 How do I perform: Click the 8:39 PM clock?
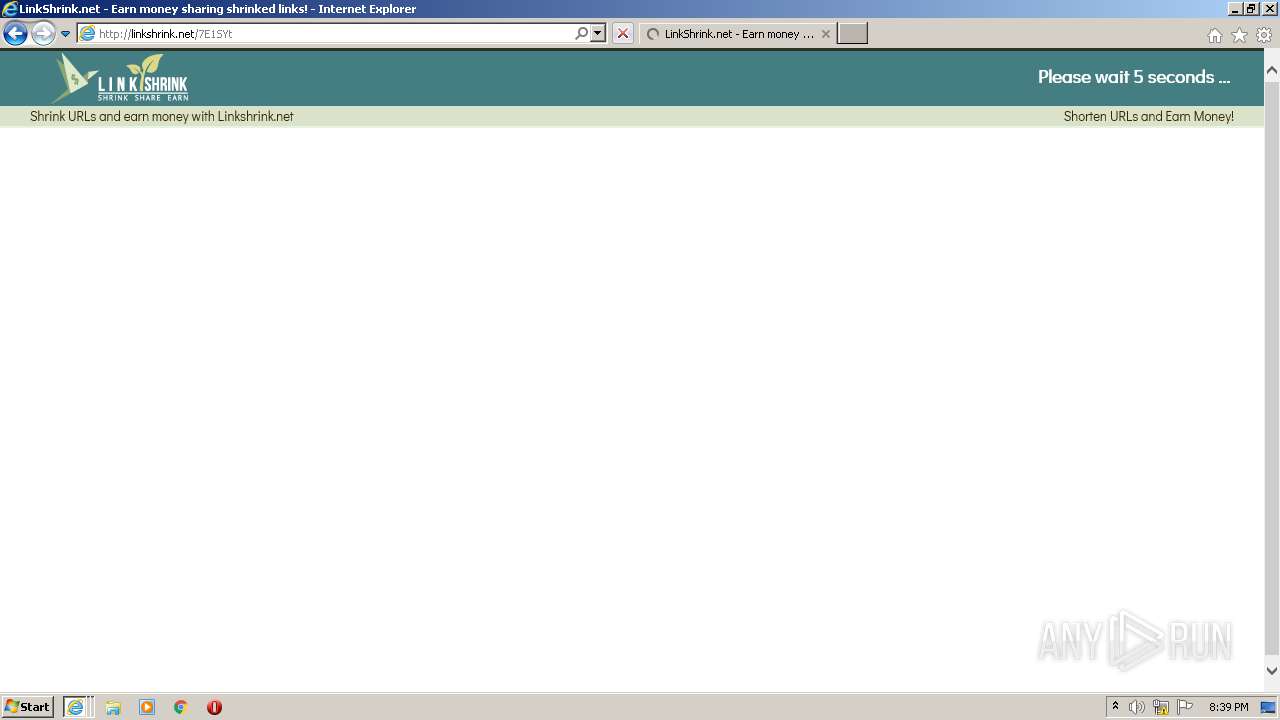pyautogui.click(x=1228, y=707)
